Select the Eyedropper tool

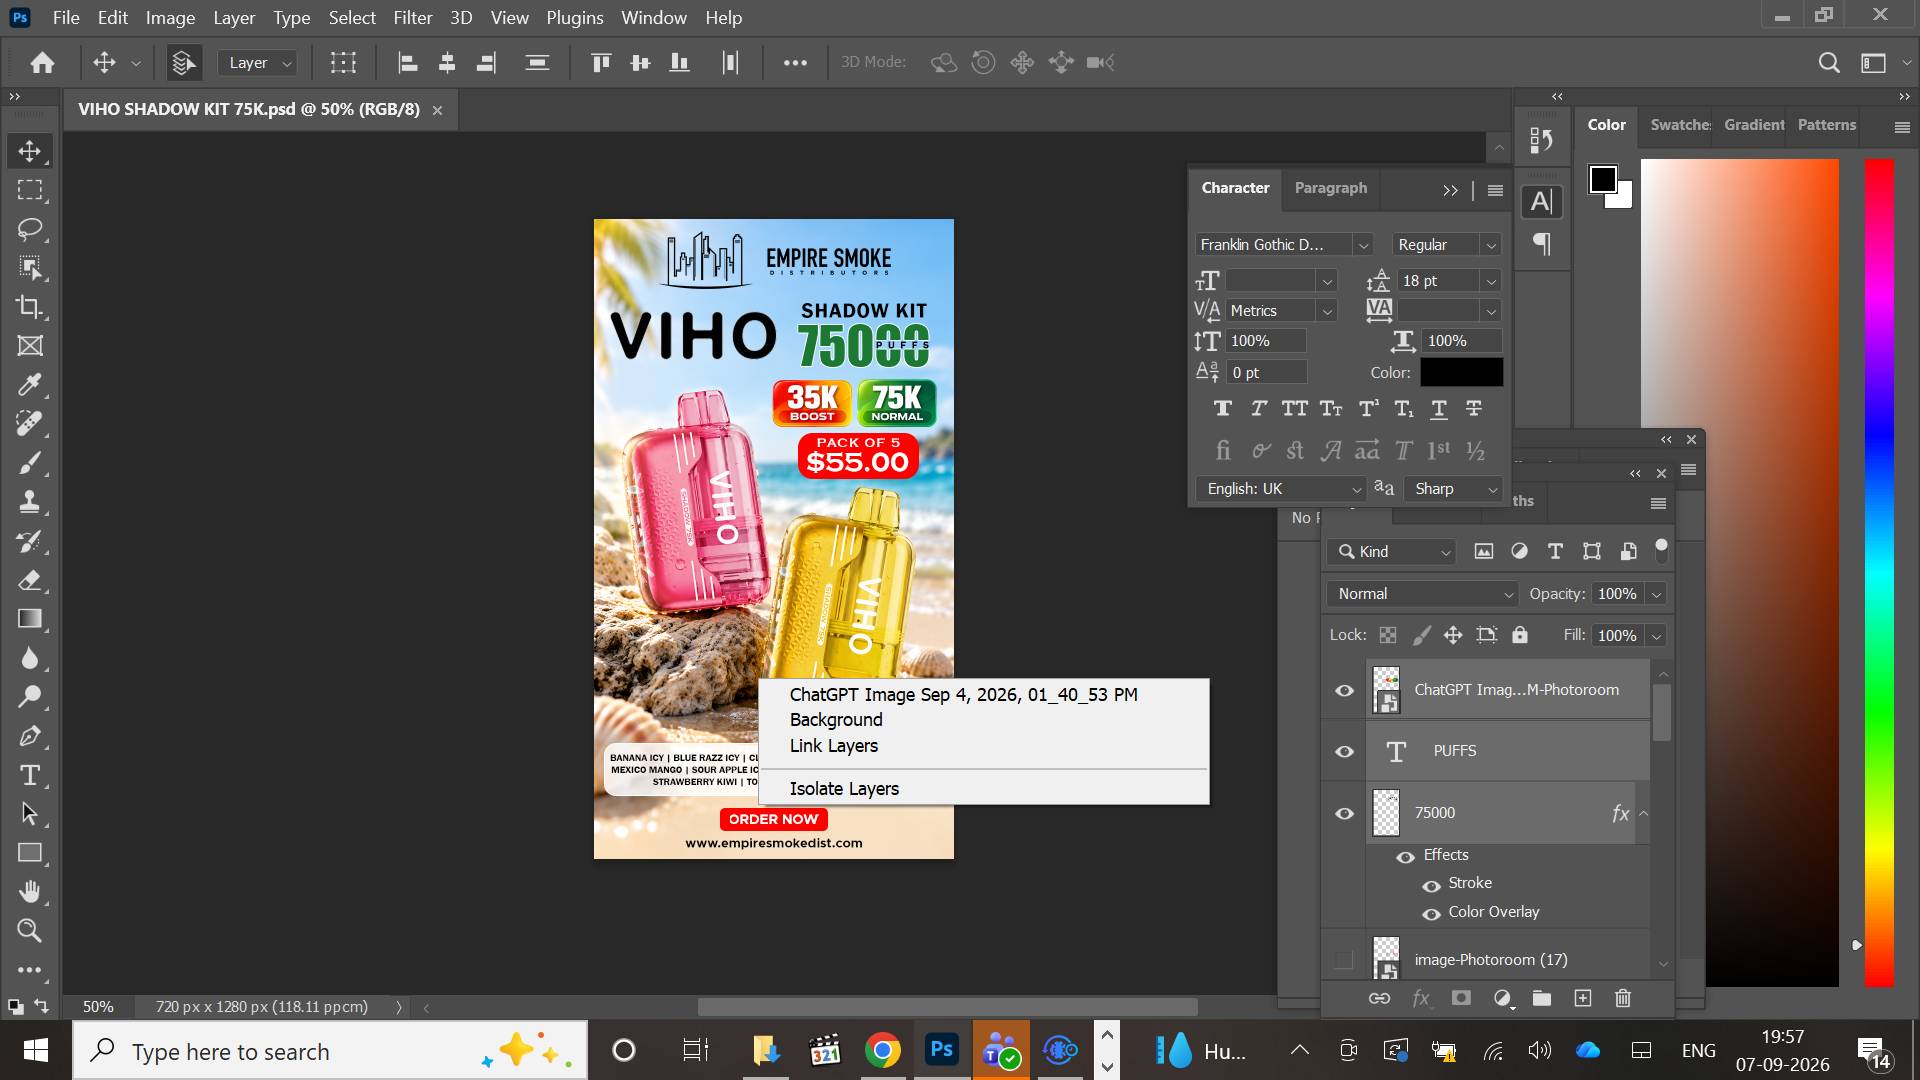click(30, 385)
